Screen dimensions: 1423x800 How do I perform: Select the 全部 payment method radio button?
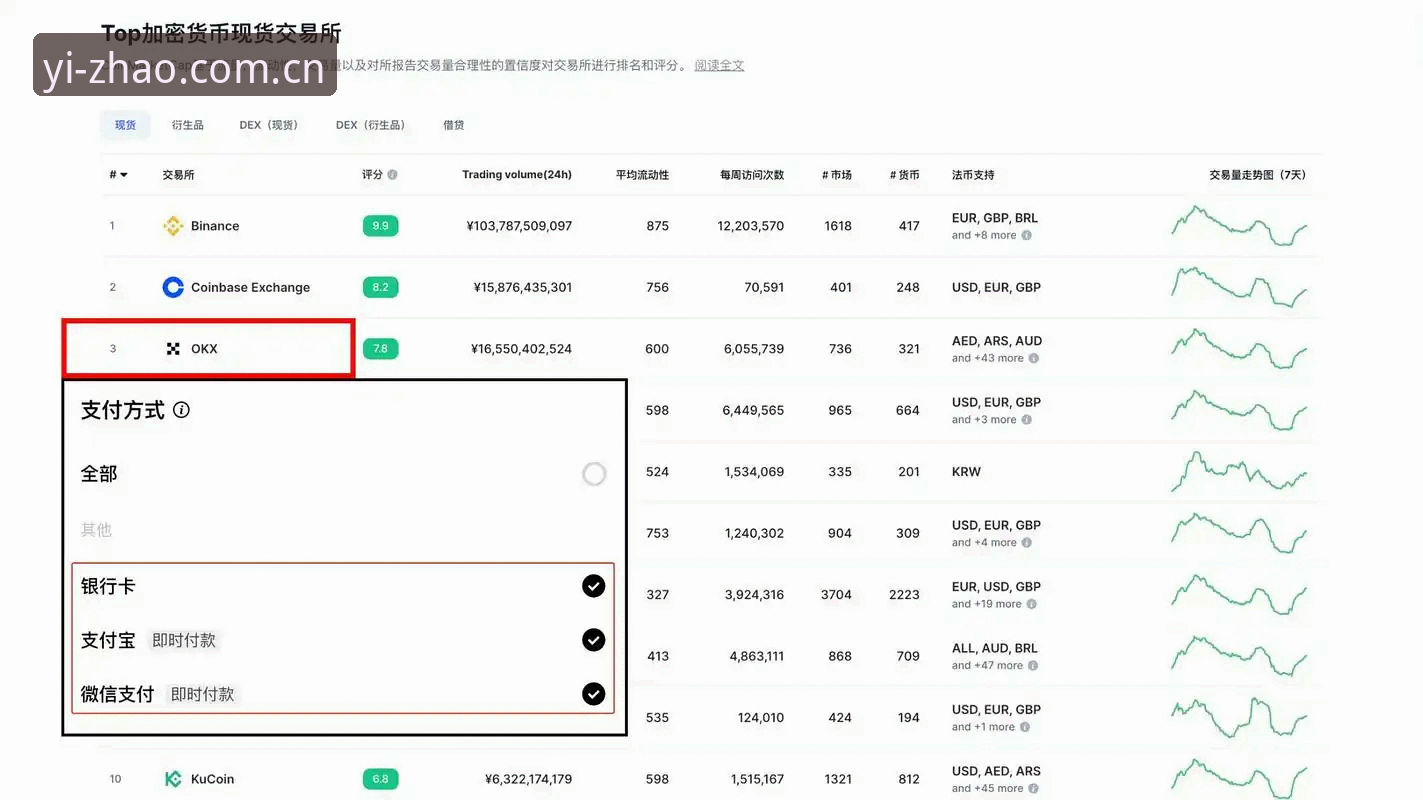point(594,474)
